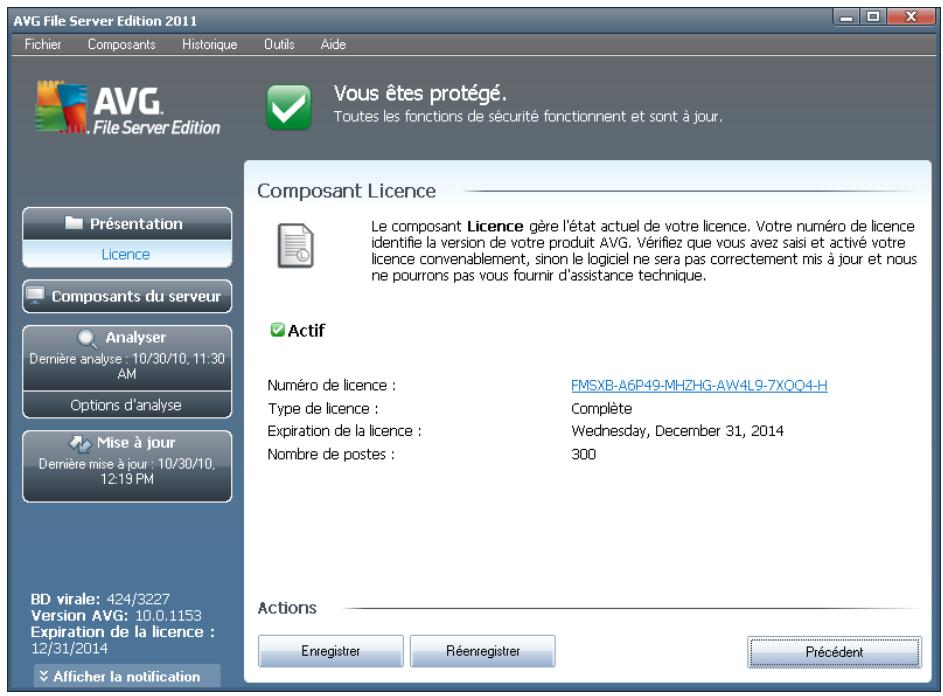Click the update arrows icon on Mise à jour
The image size is (943, 696).
[x=79, y=443]
